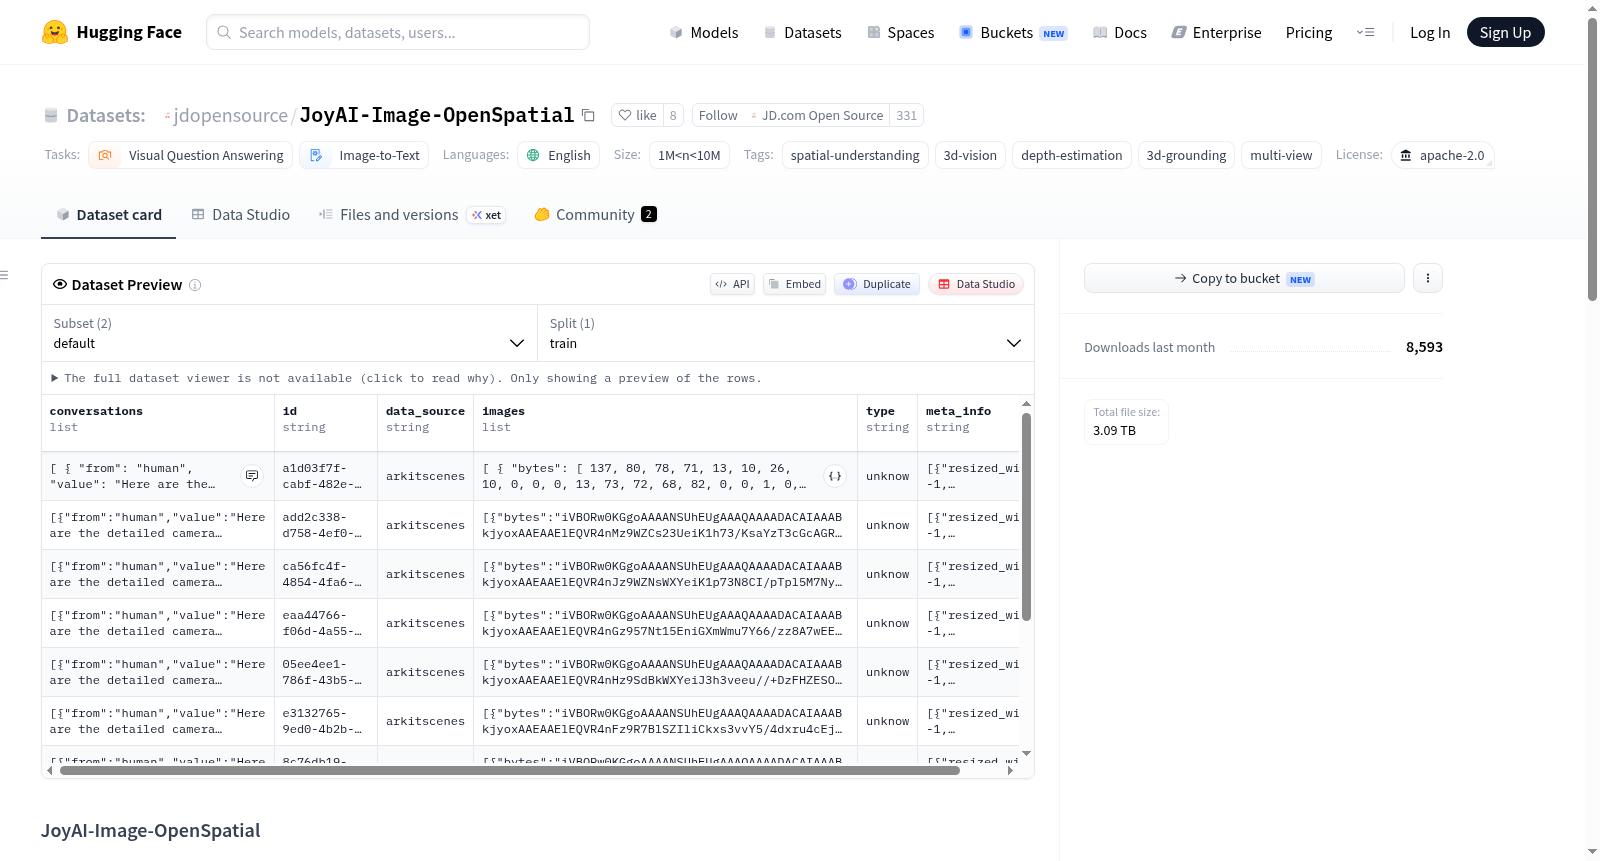The width and height of the screenshot is (1600, 861).
Task: Click the id cell eaa44766-f06d-4a55
Action: (326, 623)
